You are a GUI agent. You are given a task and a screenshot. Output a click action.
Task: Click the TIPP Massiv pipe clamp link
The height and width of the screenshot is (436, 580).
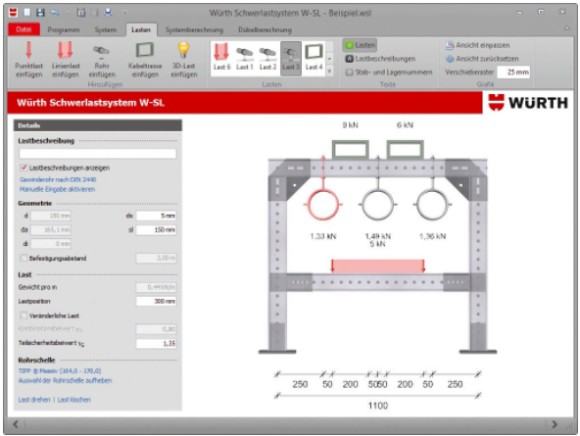(60, 371)
